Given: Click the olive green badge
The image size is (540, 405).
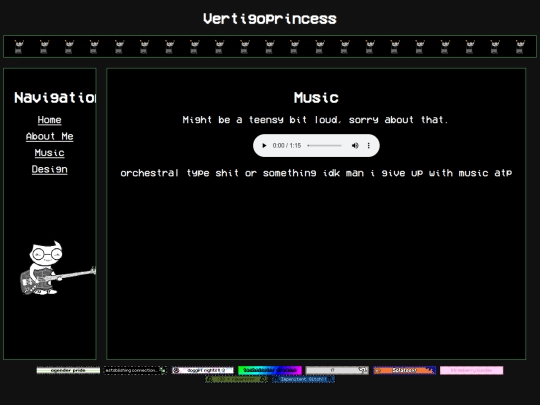Looking at the screenshot, I should (236, 379).
